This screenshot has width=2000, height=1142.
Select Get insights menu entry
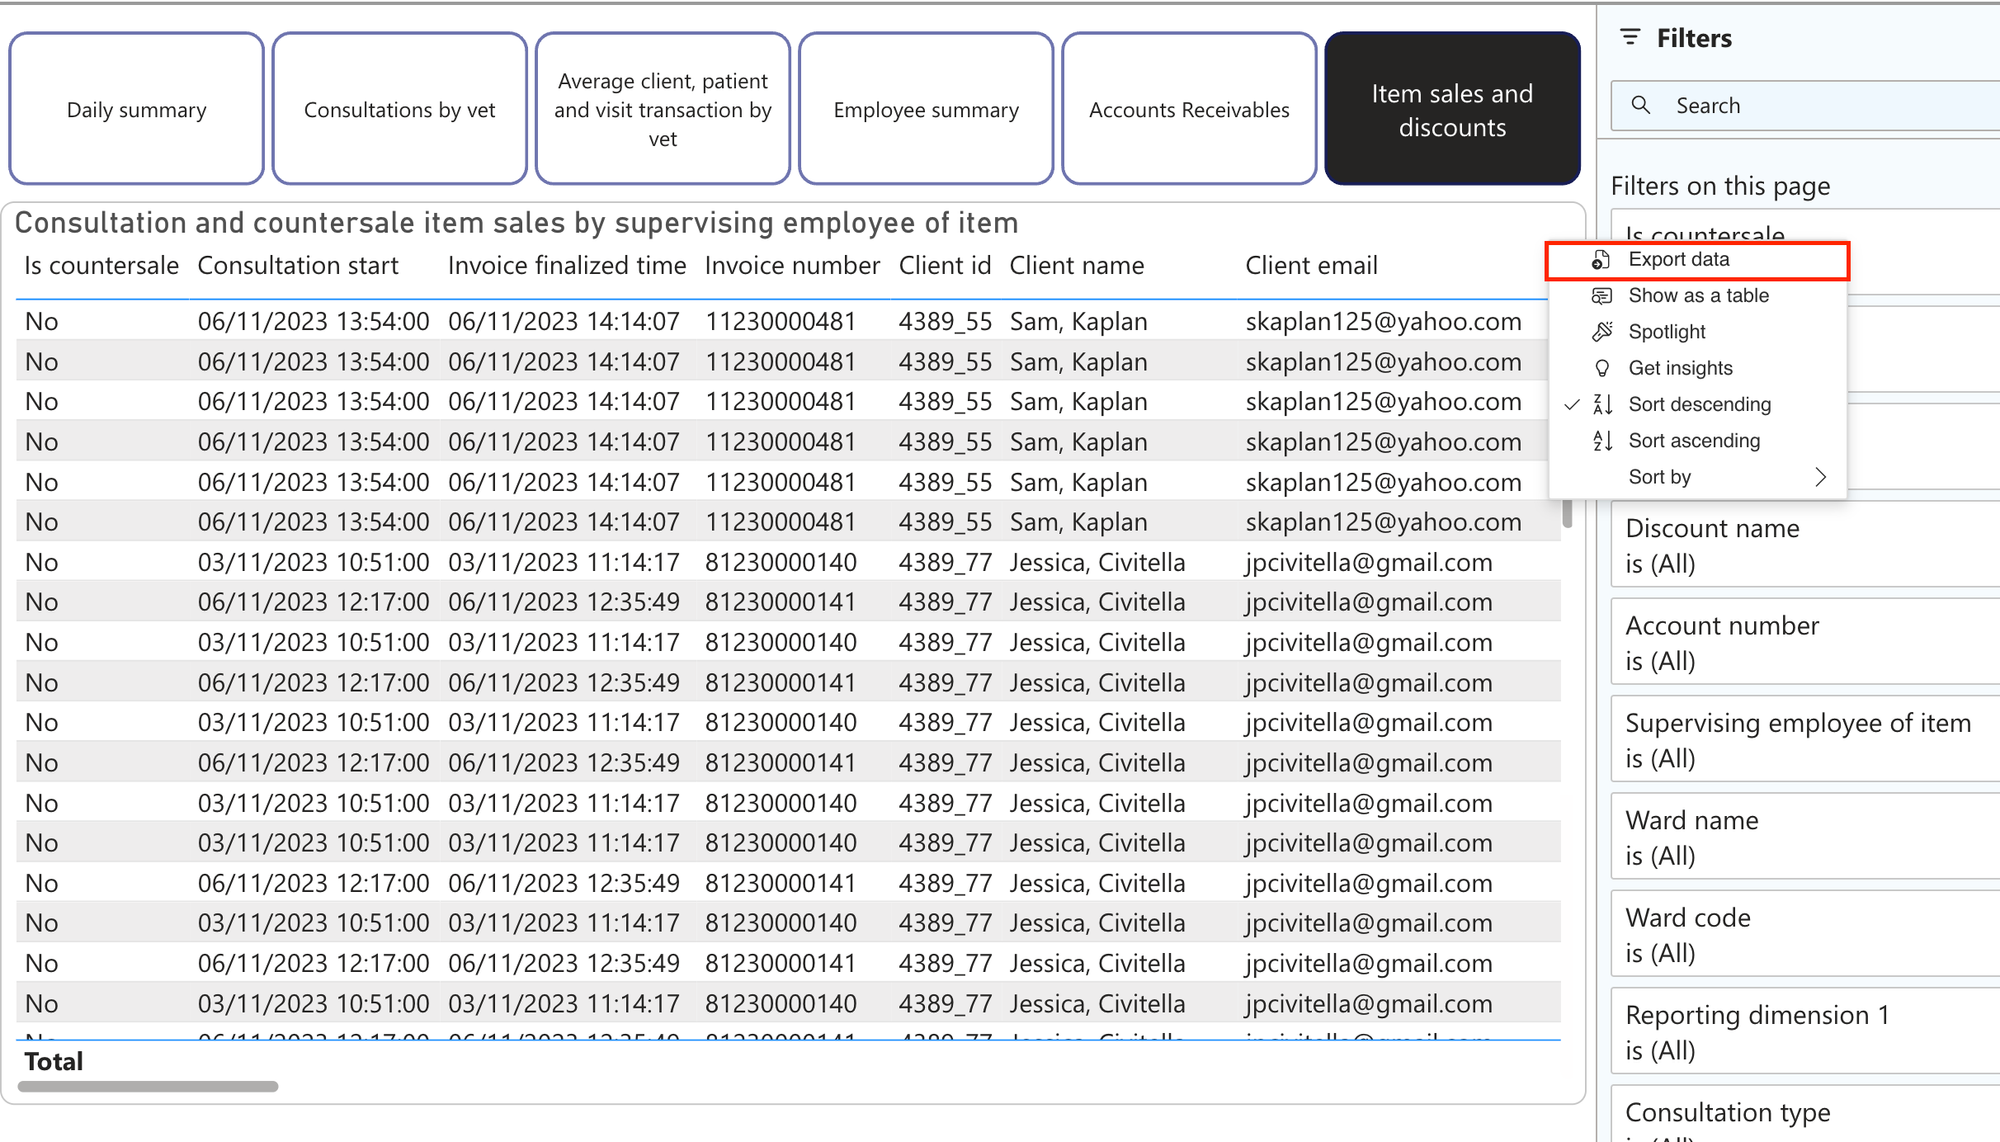click(1697, 368)
